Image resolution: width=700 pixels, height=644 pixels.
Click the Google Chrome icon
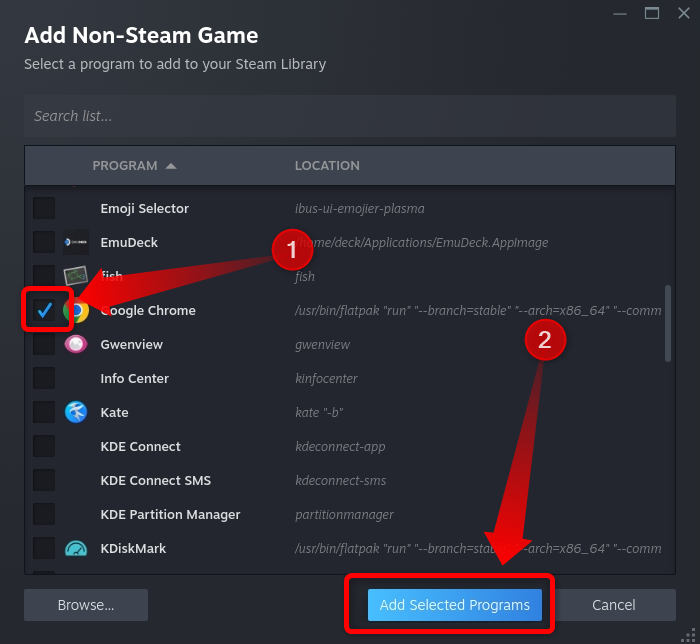[77, 311]
